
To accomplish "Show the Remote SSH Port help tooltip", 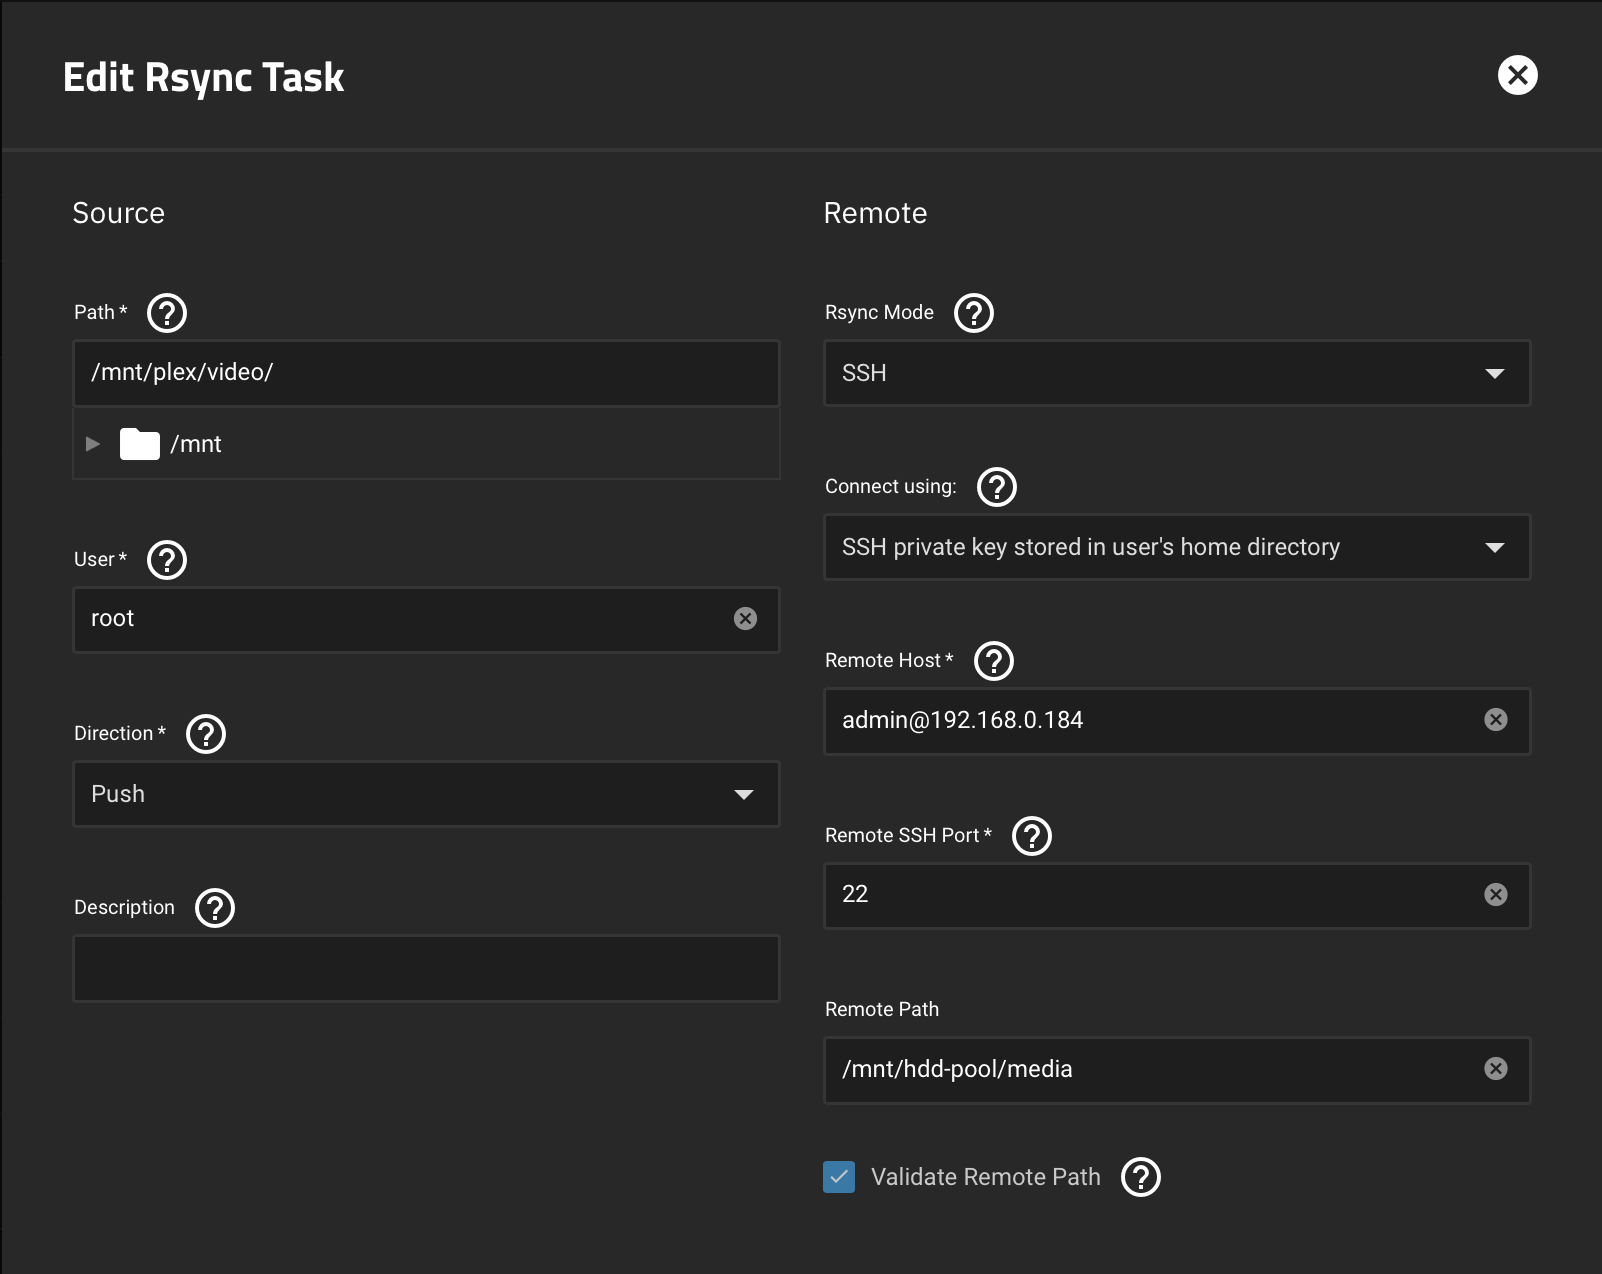I will 1032,836.
